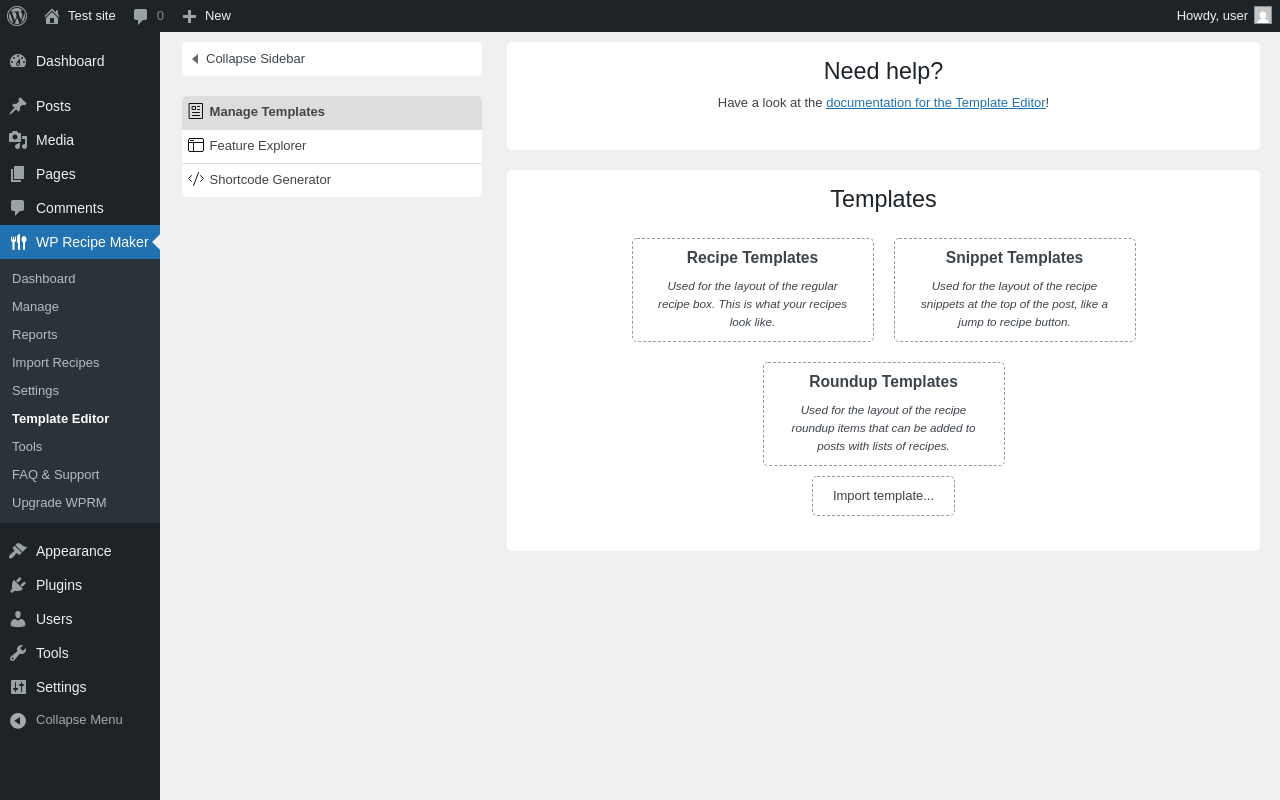The height and width of the screenshot is (800, 1280).
Task: Click the Plugins plug icon
Action: pos(18,585)
